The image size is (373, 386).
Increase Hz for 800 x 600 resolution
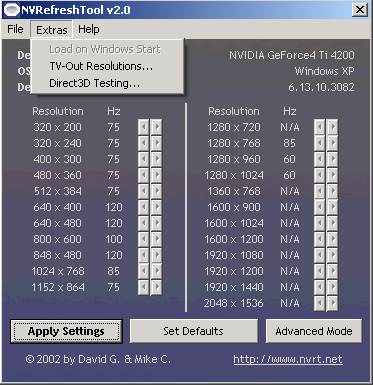point(156,239)
